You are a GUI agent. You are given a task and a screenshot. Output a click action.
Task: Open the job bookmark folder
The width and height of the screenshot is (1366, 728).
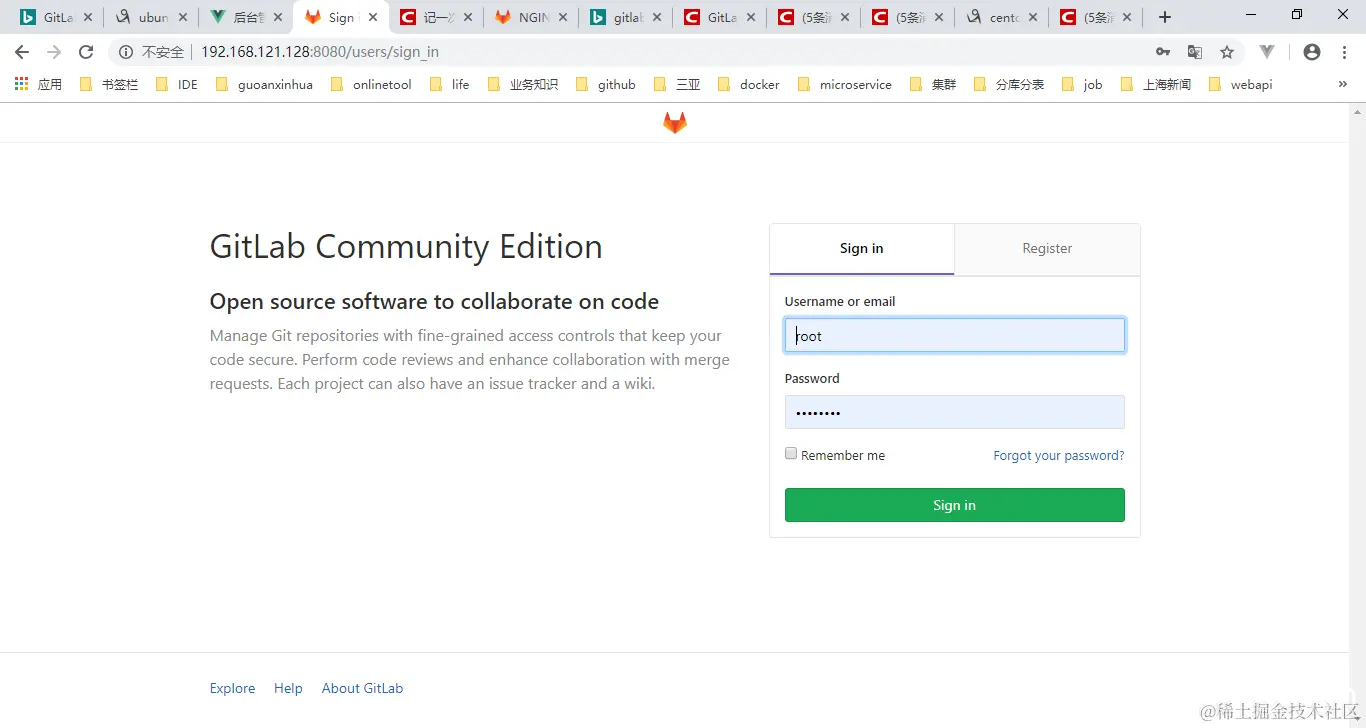tap(1082, 84)
